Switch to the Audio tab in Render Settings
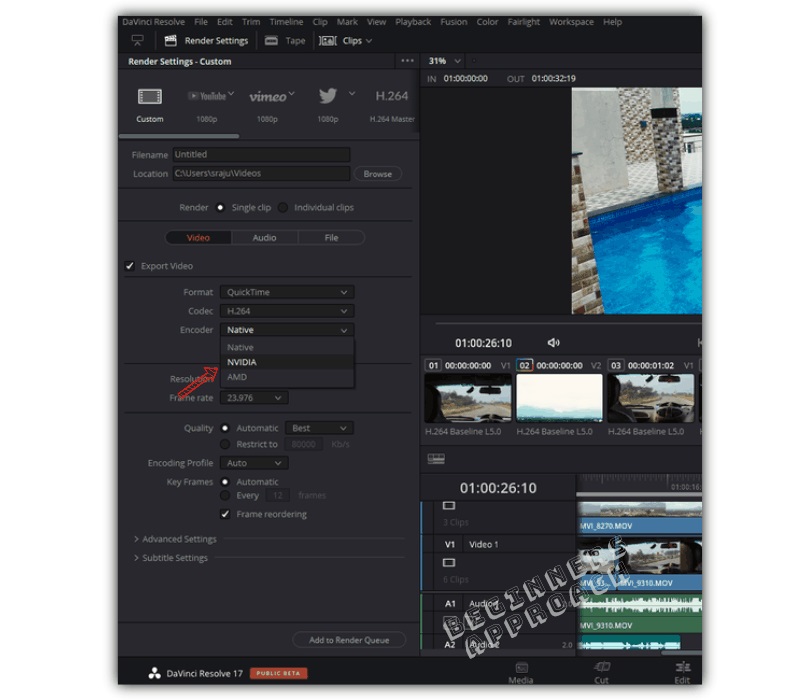The image size is (800, 700). (x=265, y=237)
